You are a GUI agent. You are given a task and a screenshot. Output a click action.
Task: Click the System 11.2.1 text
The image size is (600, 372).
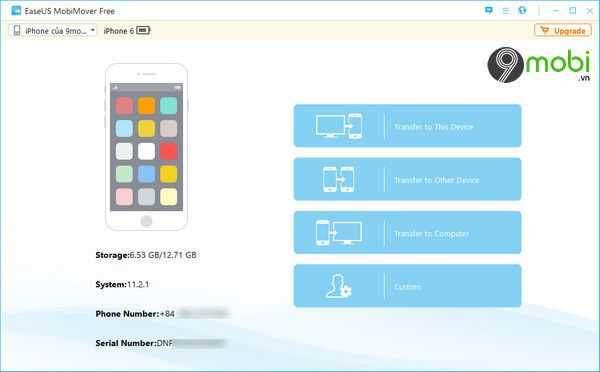point(122,284)
